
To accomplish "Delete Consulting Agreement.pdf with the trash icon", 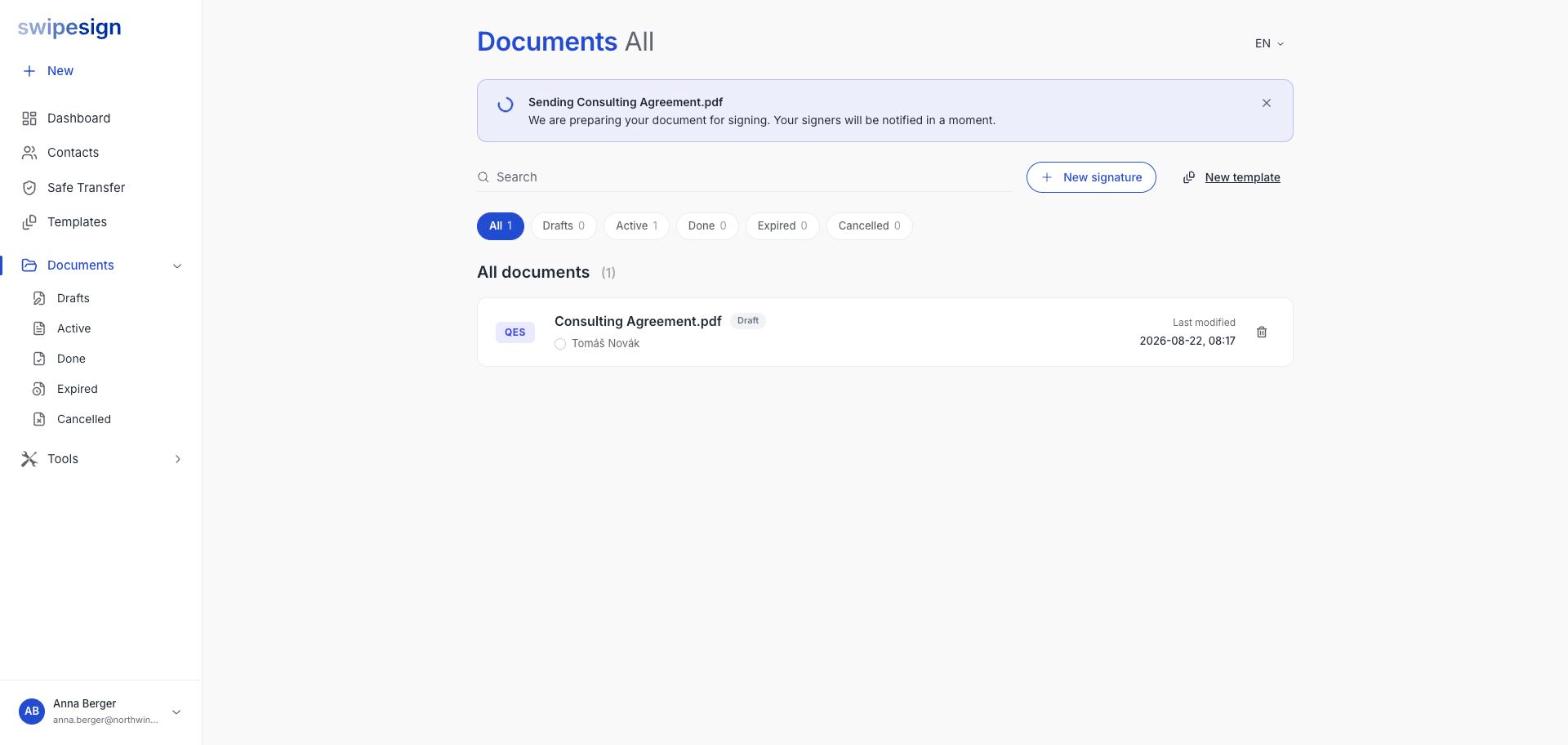I will tap(1261, 332).
